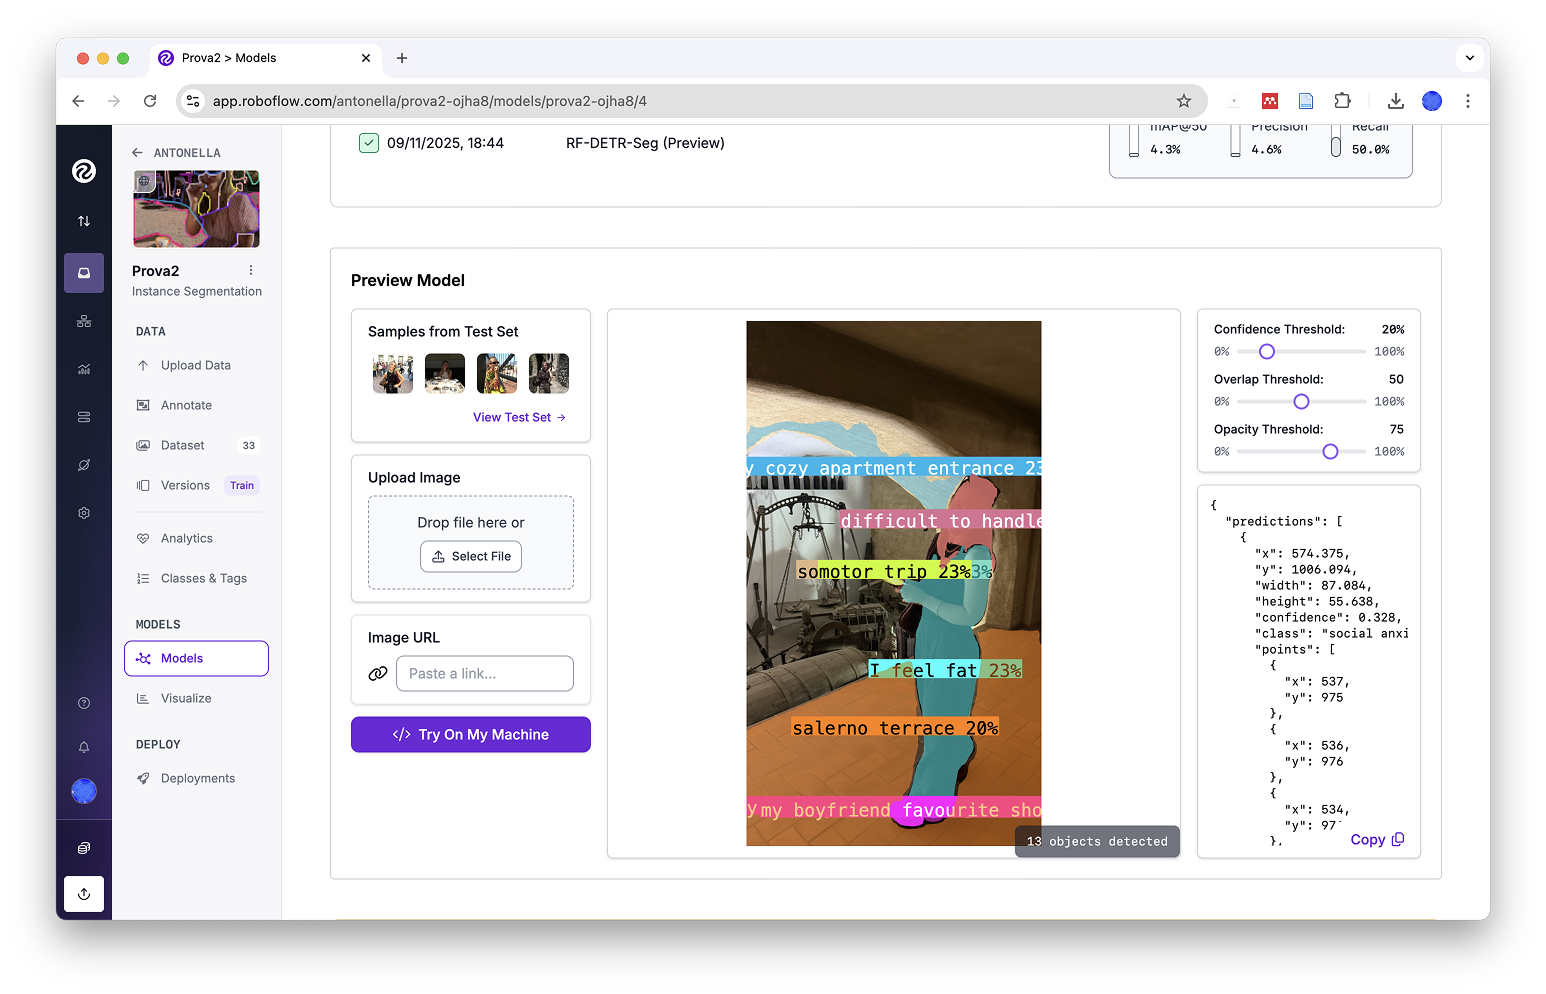Click the 13 objects detected label
The height and width of the screenshot is (994, 1546).
point(1097,842)
